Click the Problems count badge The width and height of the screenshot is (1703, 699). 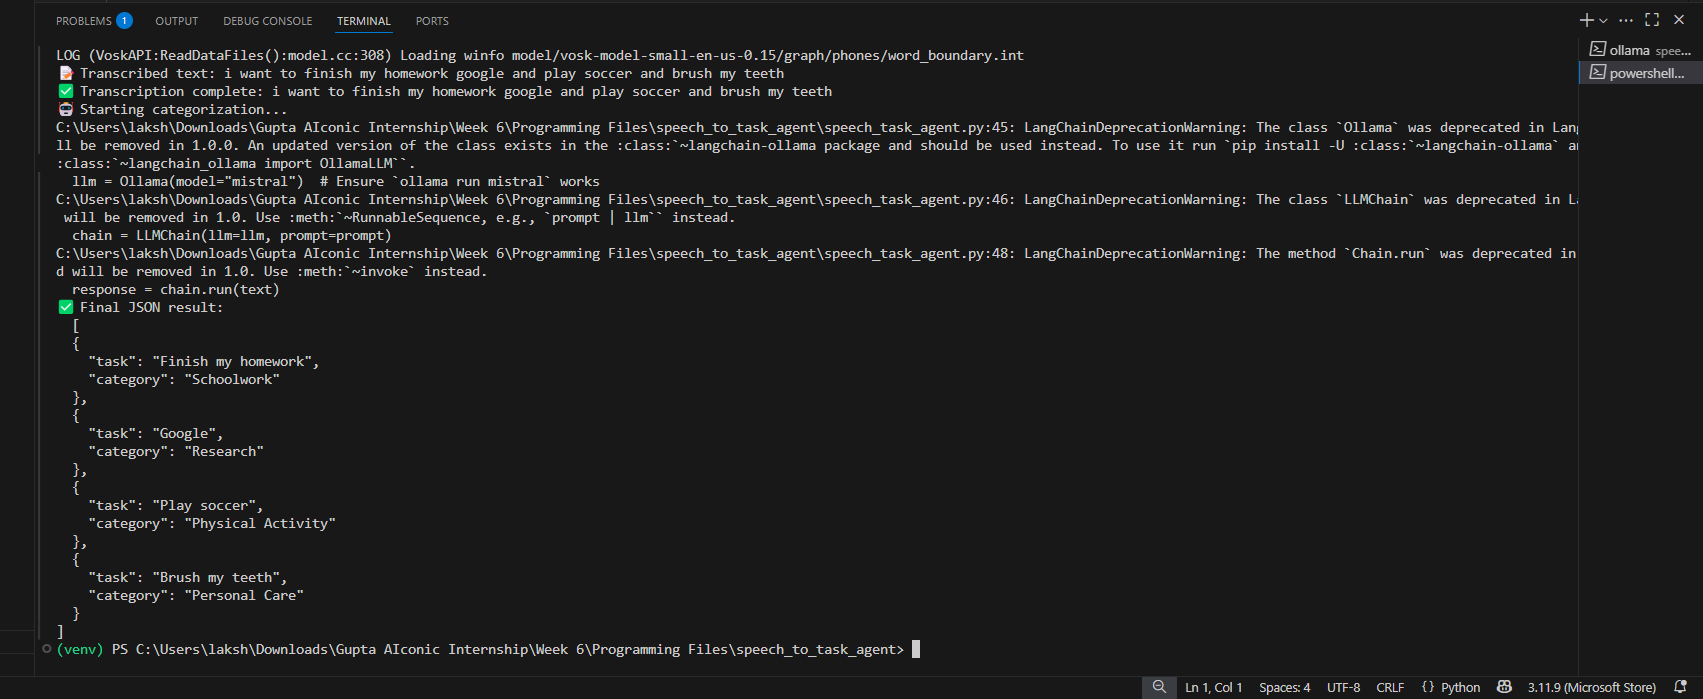point(124,21)
